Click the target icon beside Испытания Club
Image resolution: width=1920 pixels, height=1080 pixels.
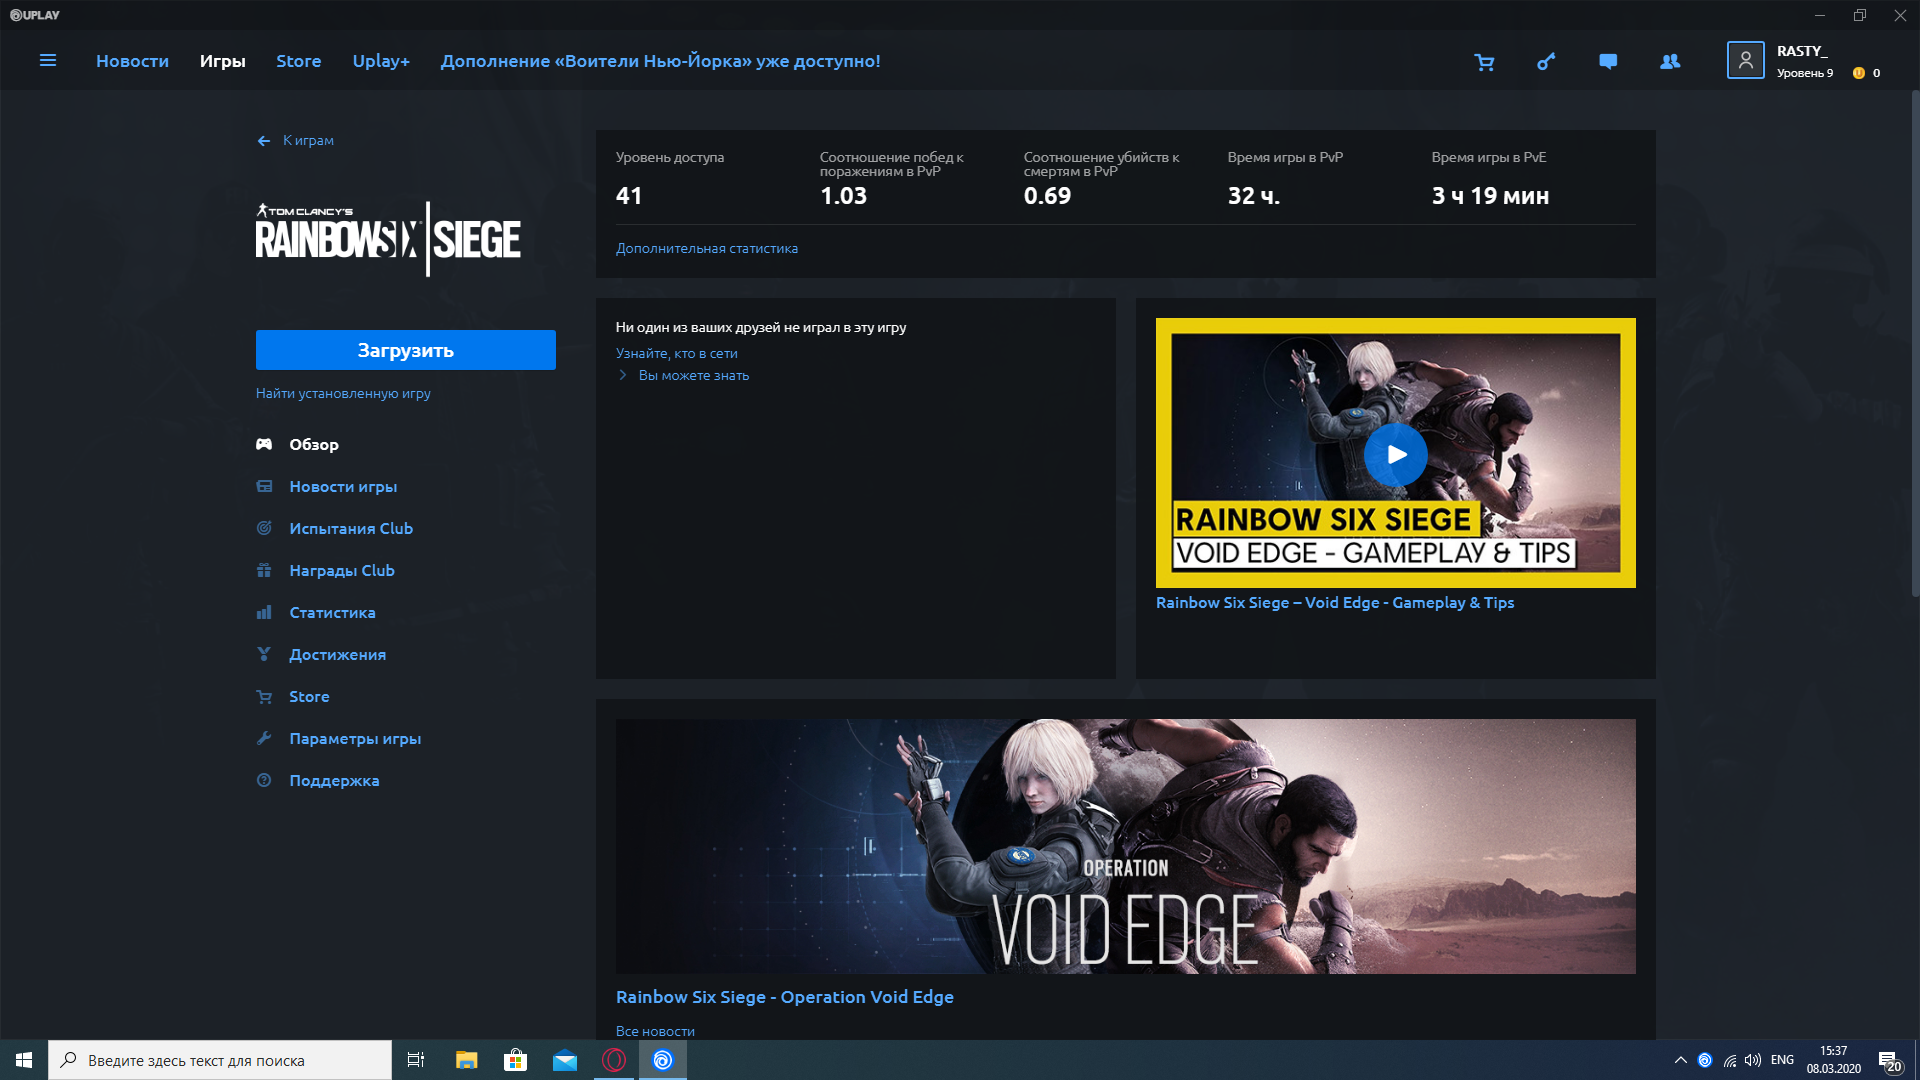tap(264, 528)
